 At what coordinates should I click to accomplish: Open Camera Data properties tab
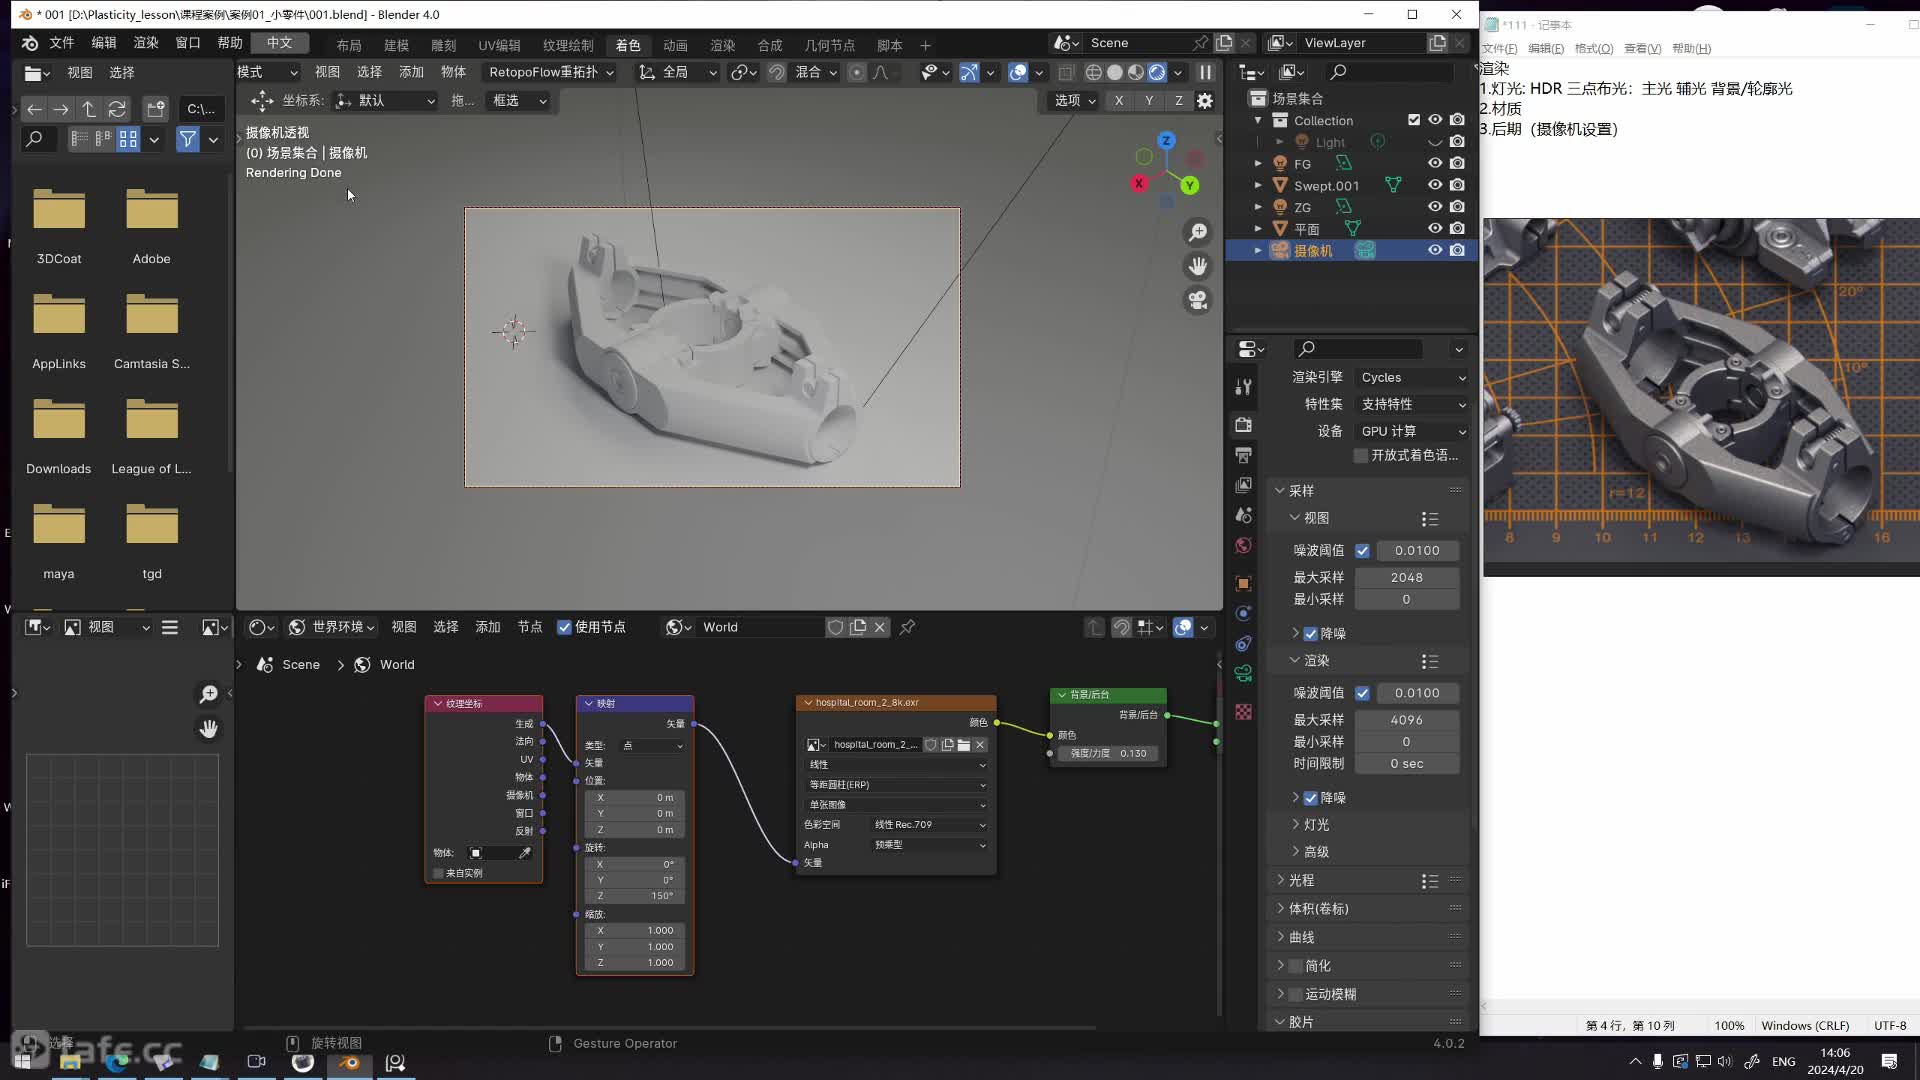1243,673
